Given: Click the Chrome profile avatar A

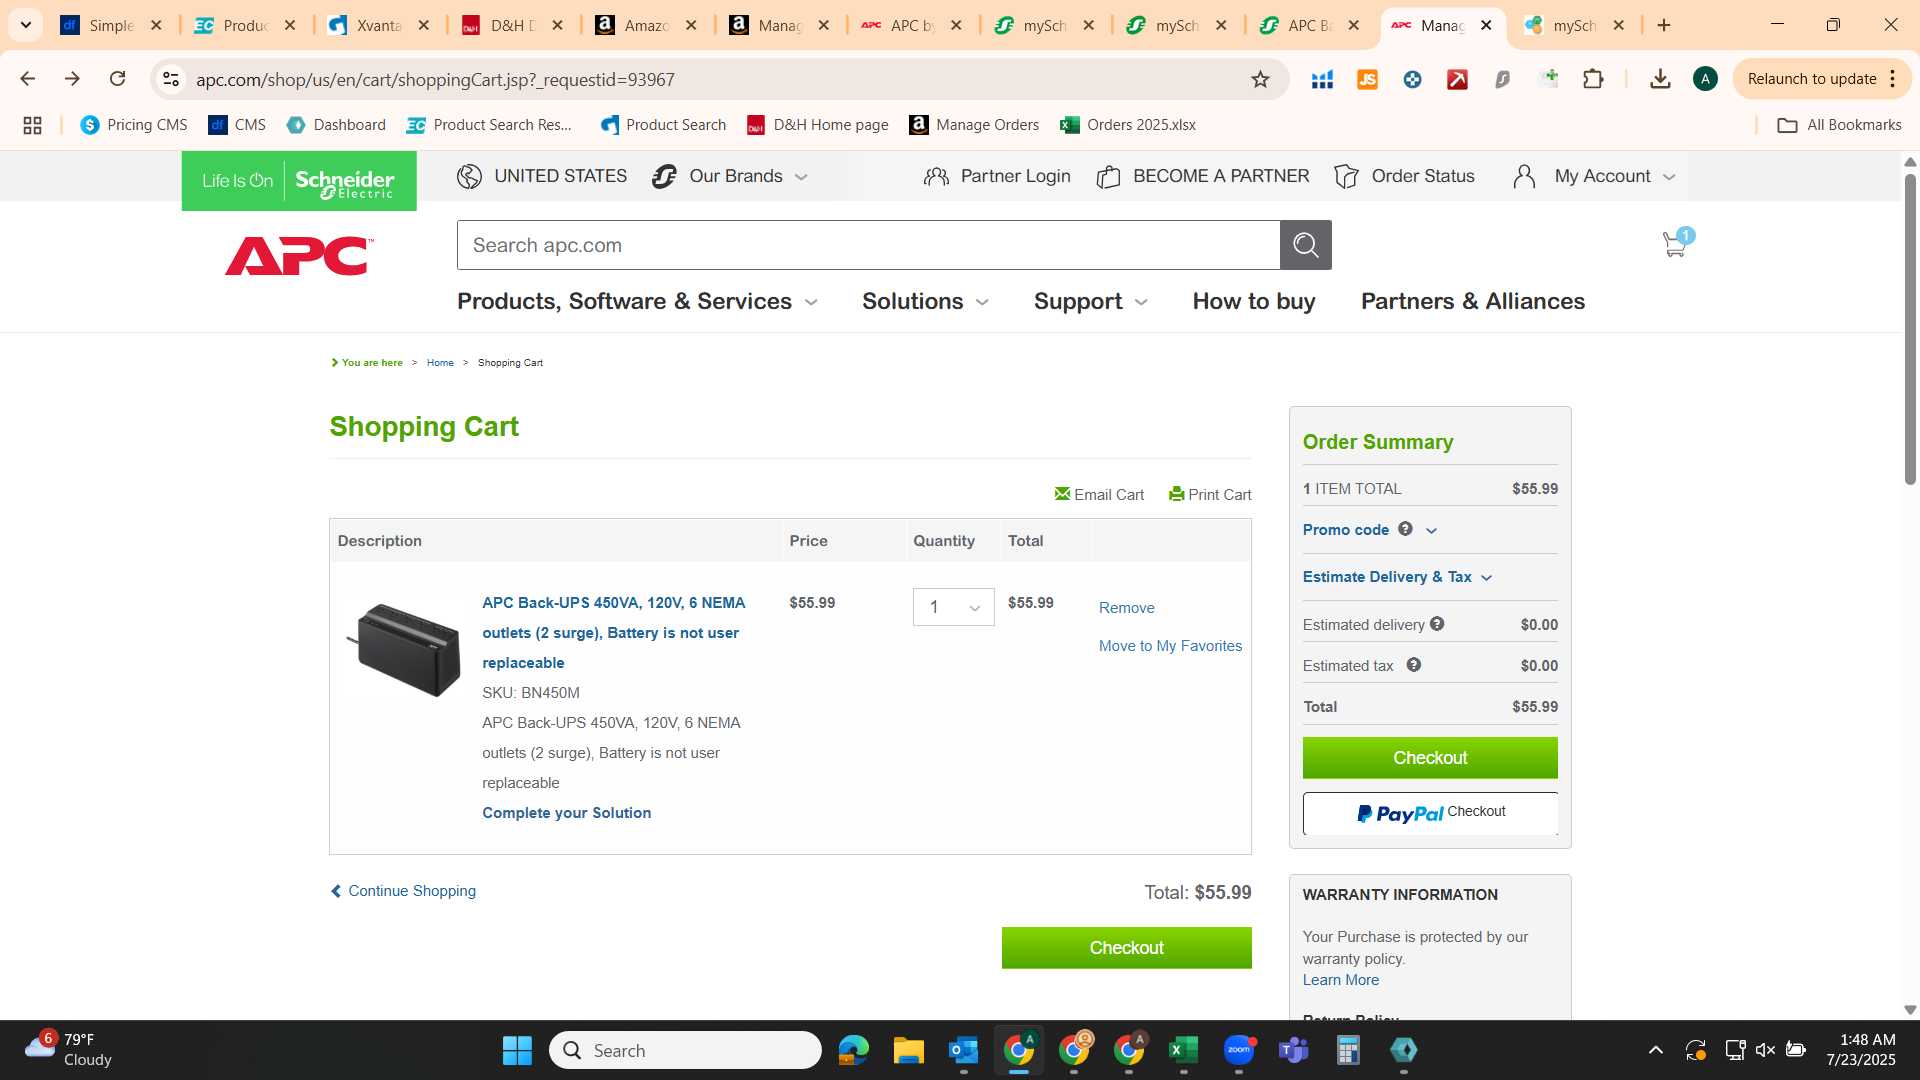Looking at the screenshot, I should tap(1705, 79).
